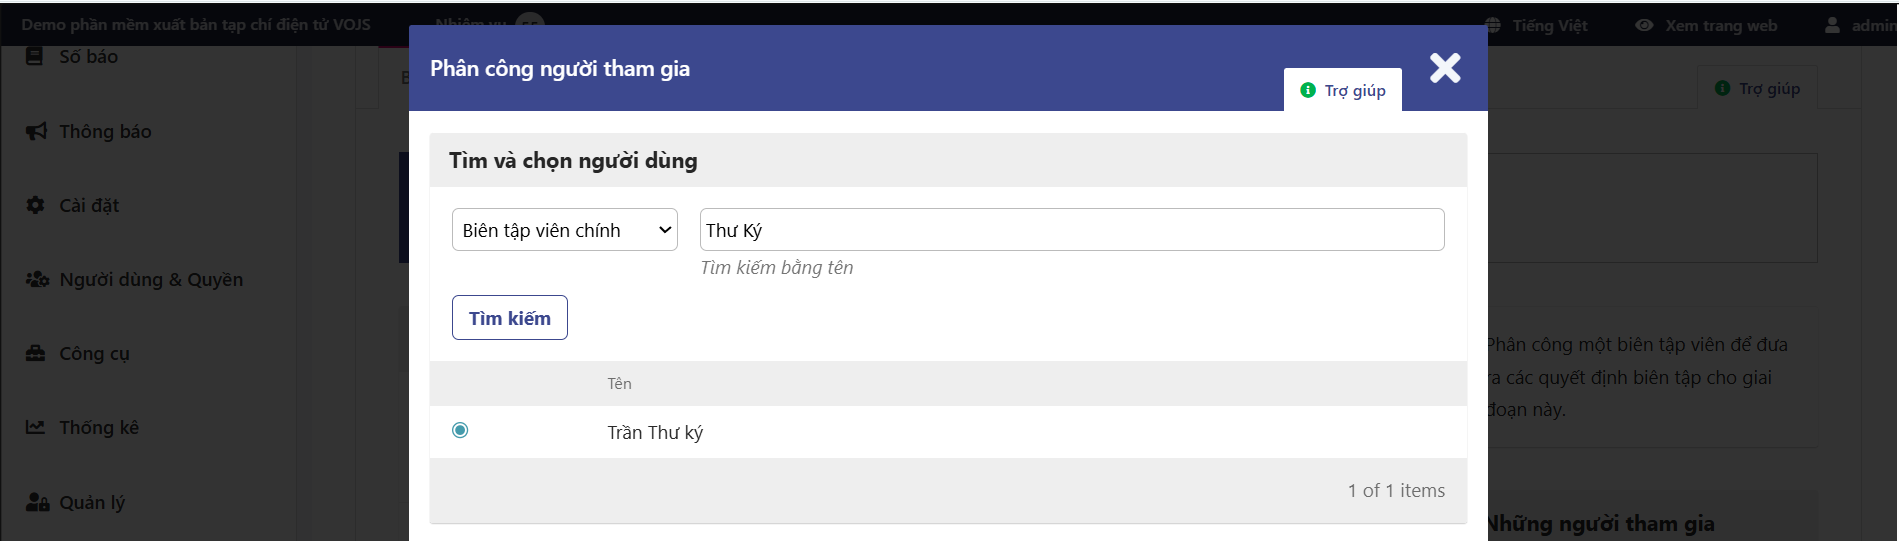Click the name search input field
The height and width of the screenshot is (541, 1899).
(1071, 230)
